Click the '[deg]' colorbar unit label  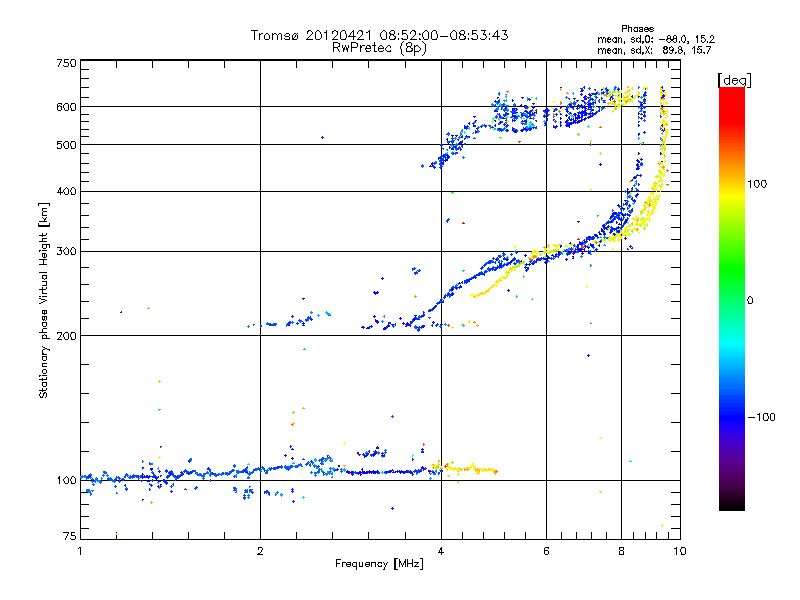[734, 81]
